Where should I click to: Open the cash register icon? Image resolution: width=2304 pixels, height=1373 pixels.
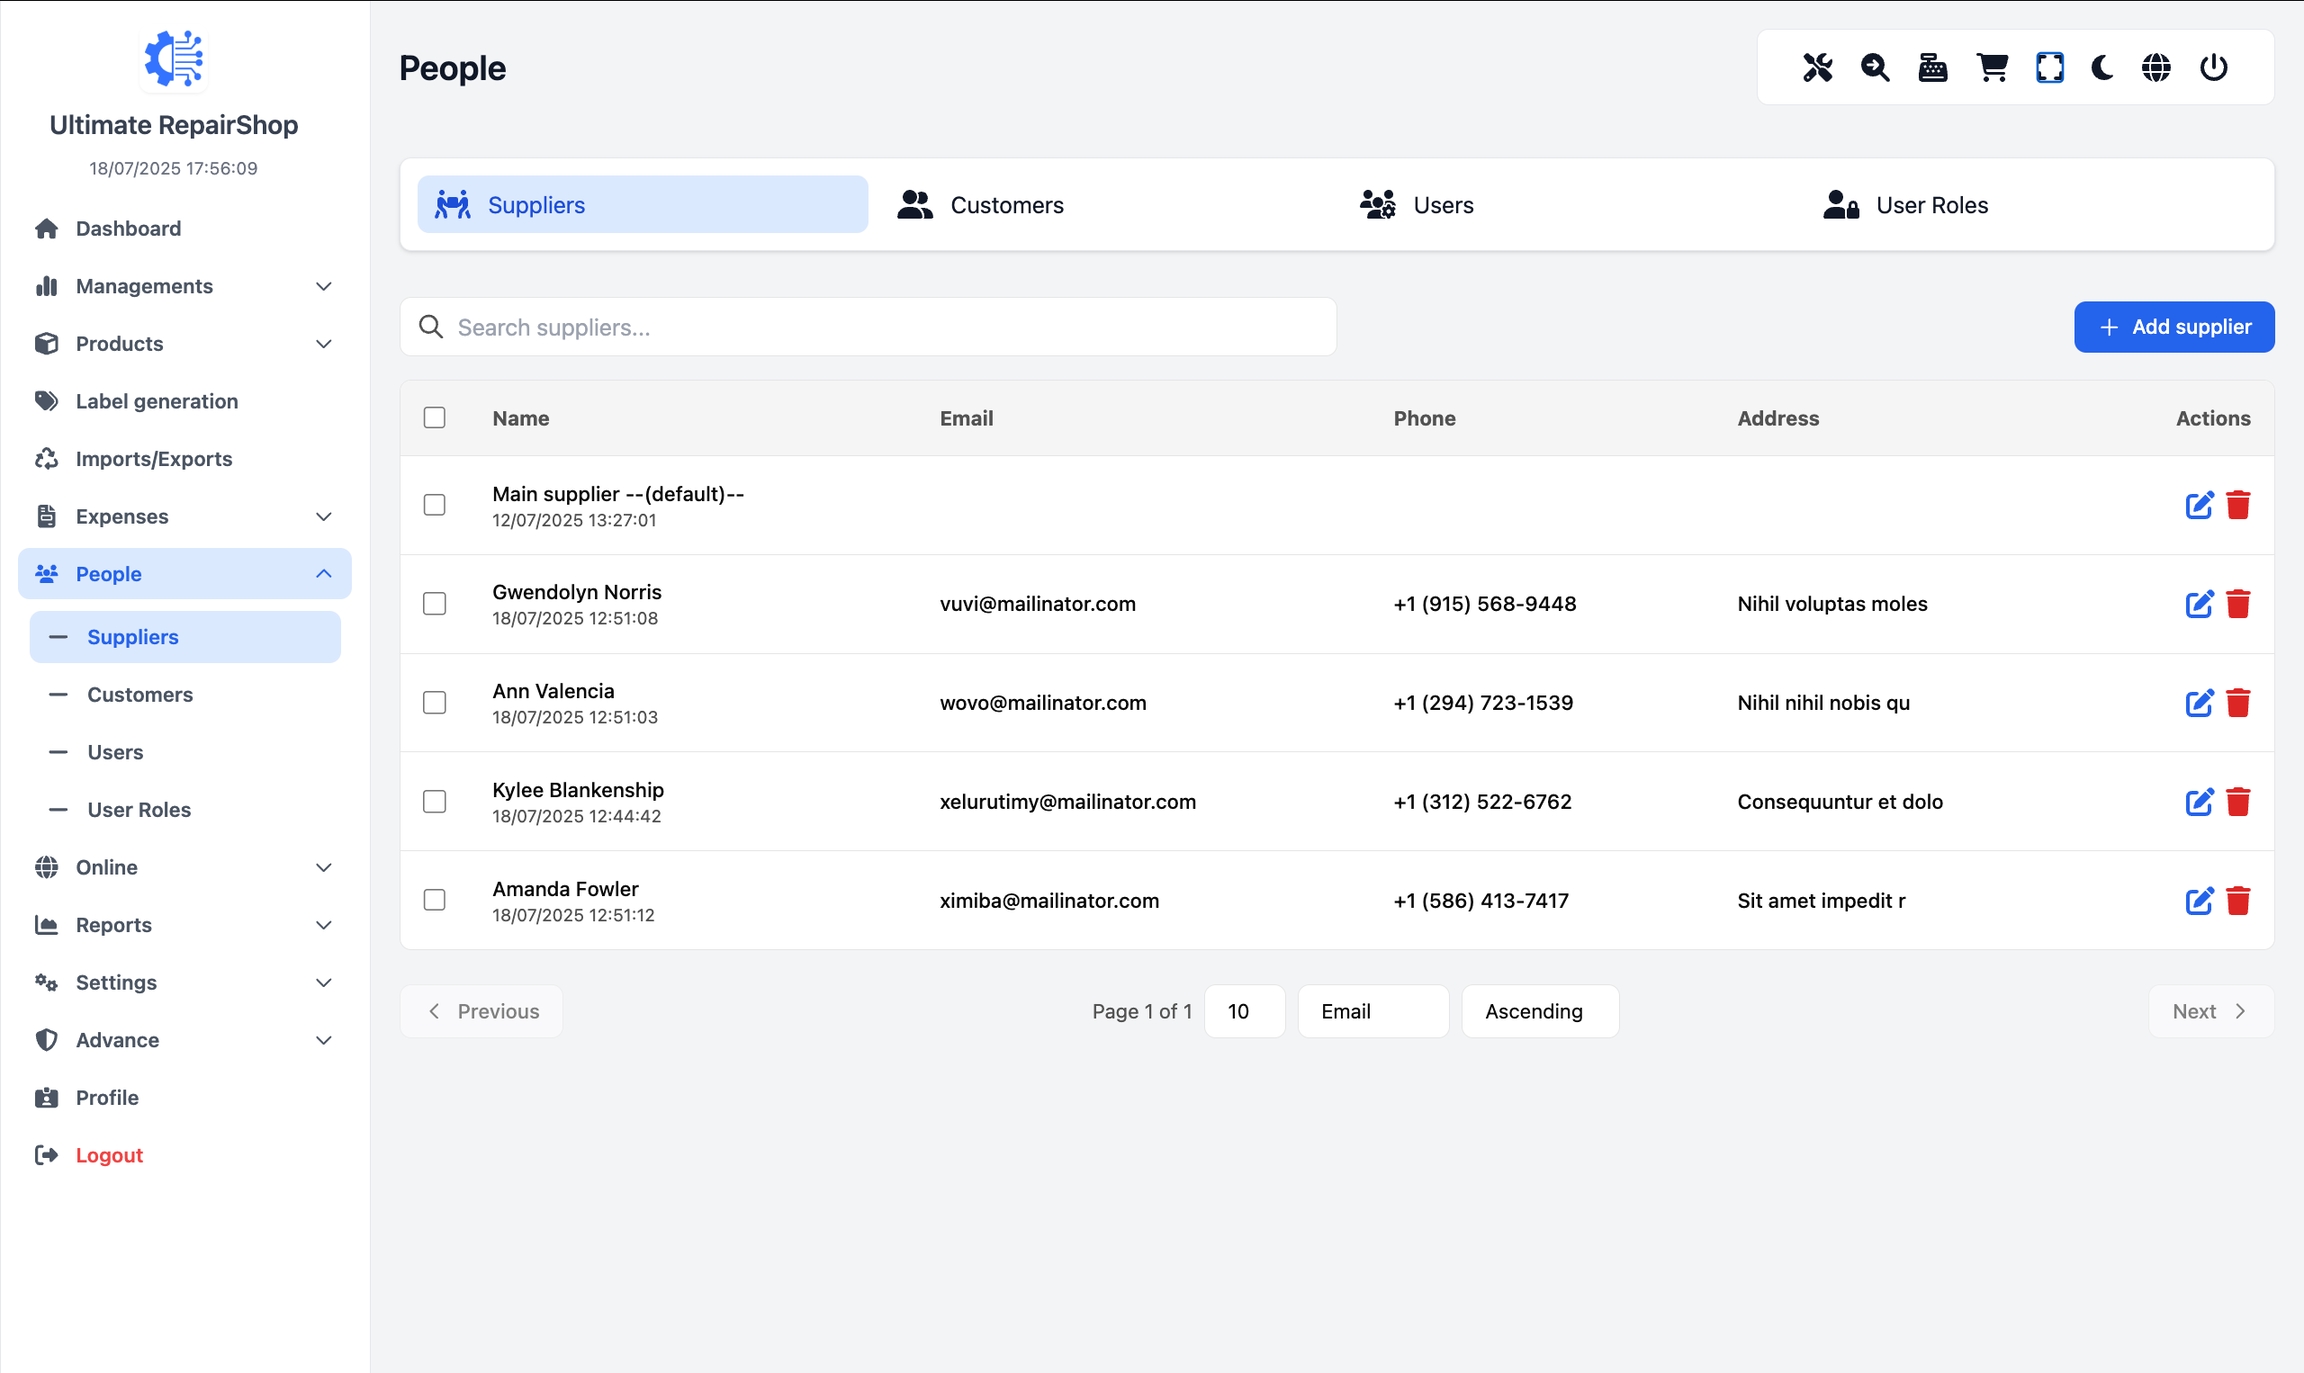point(1932,68)
